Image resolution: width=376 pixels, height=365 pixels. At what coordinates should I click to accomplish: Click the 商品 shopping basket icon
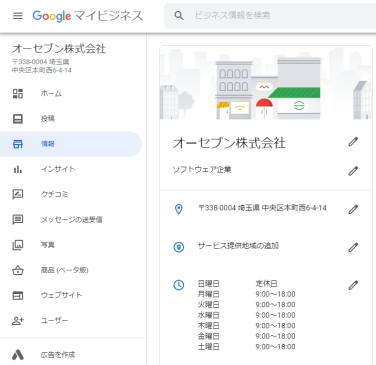click(x=18, y=270)
